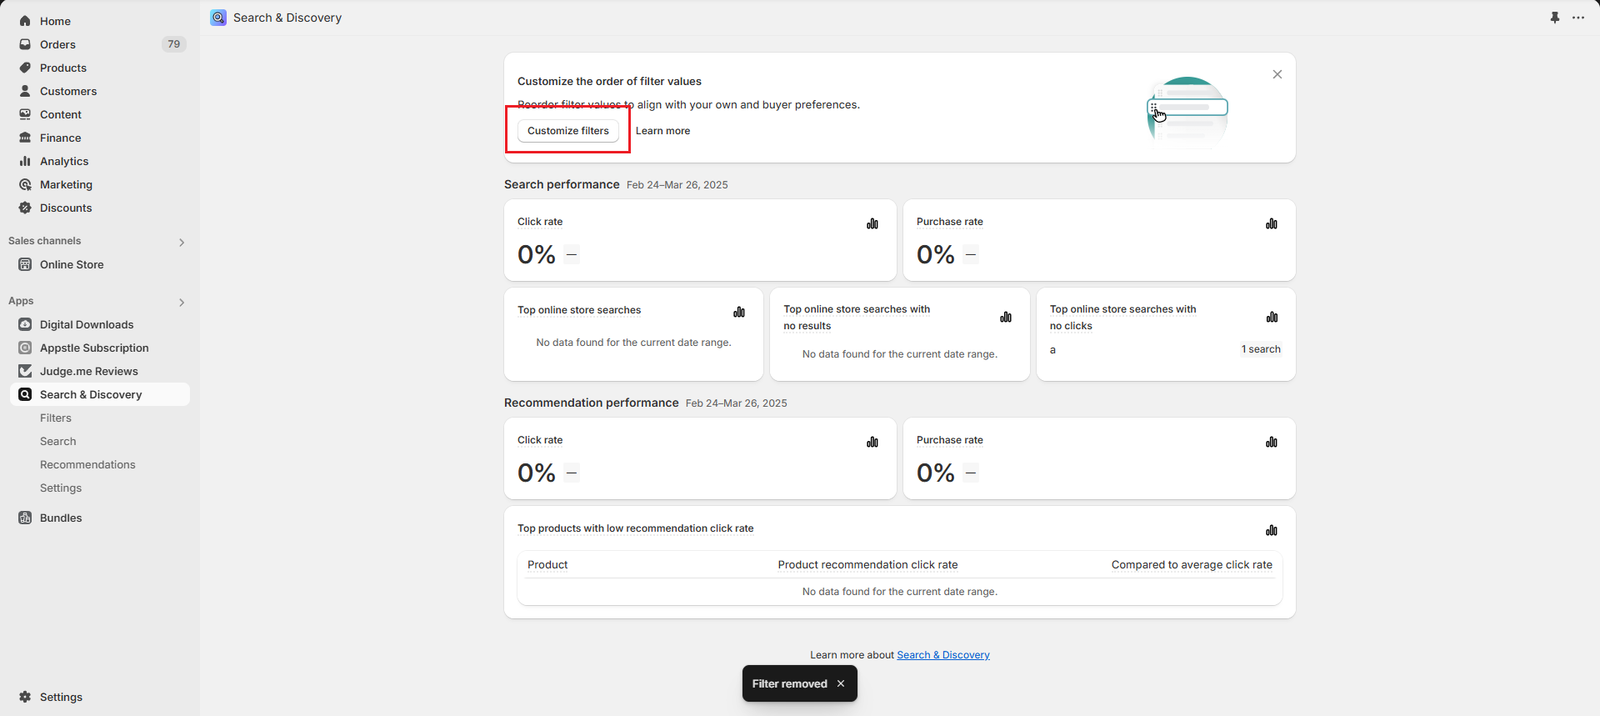1600x716 pixels.
Task: Open report for Search performance Click rate
Action: tap(872, 224)
